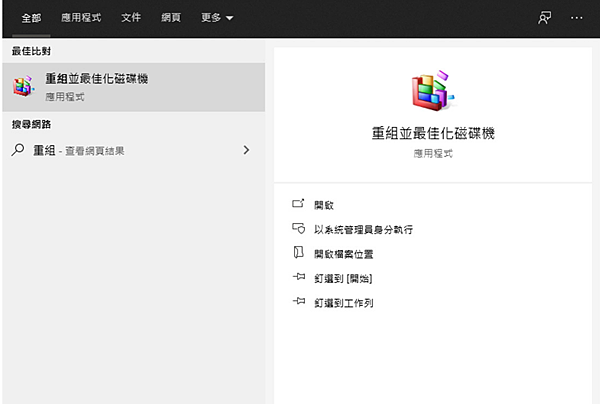Click the file location icon
Viewport: 600px width, 404px height.
298,252
